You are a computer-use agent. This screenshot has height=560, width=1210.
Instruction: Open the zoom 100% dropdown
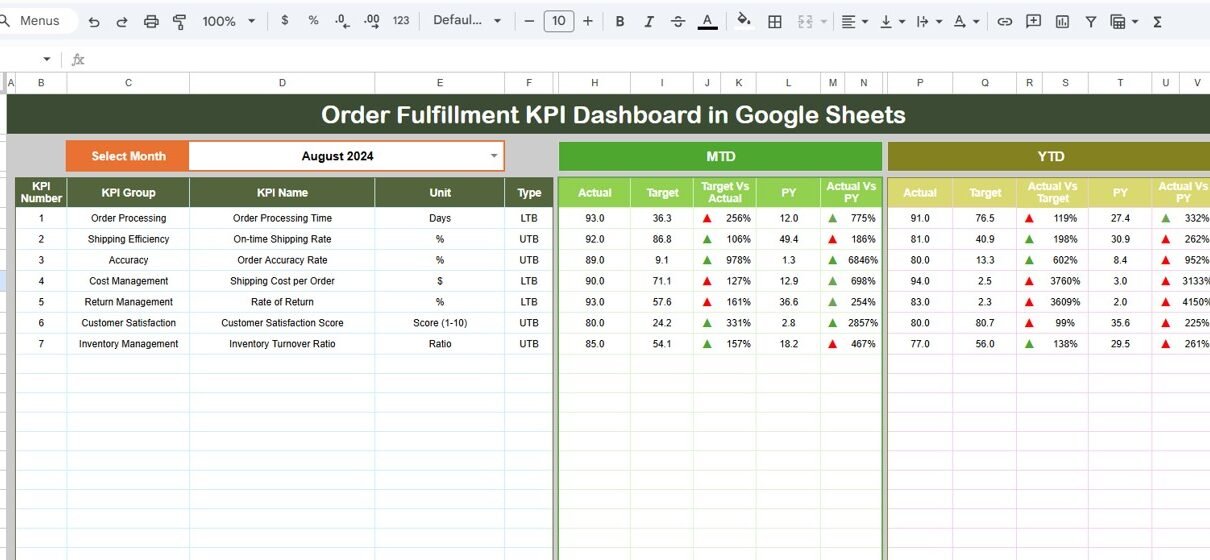[x=229, y=21]
